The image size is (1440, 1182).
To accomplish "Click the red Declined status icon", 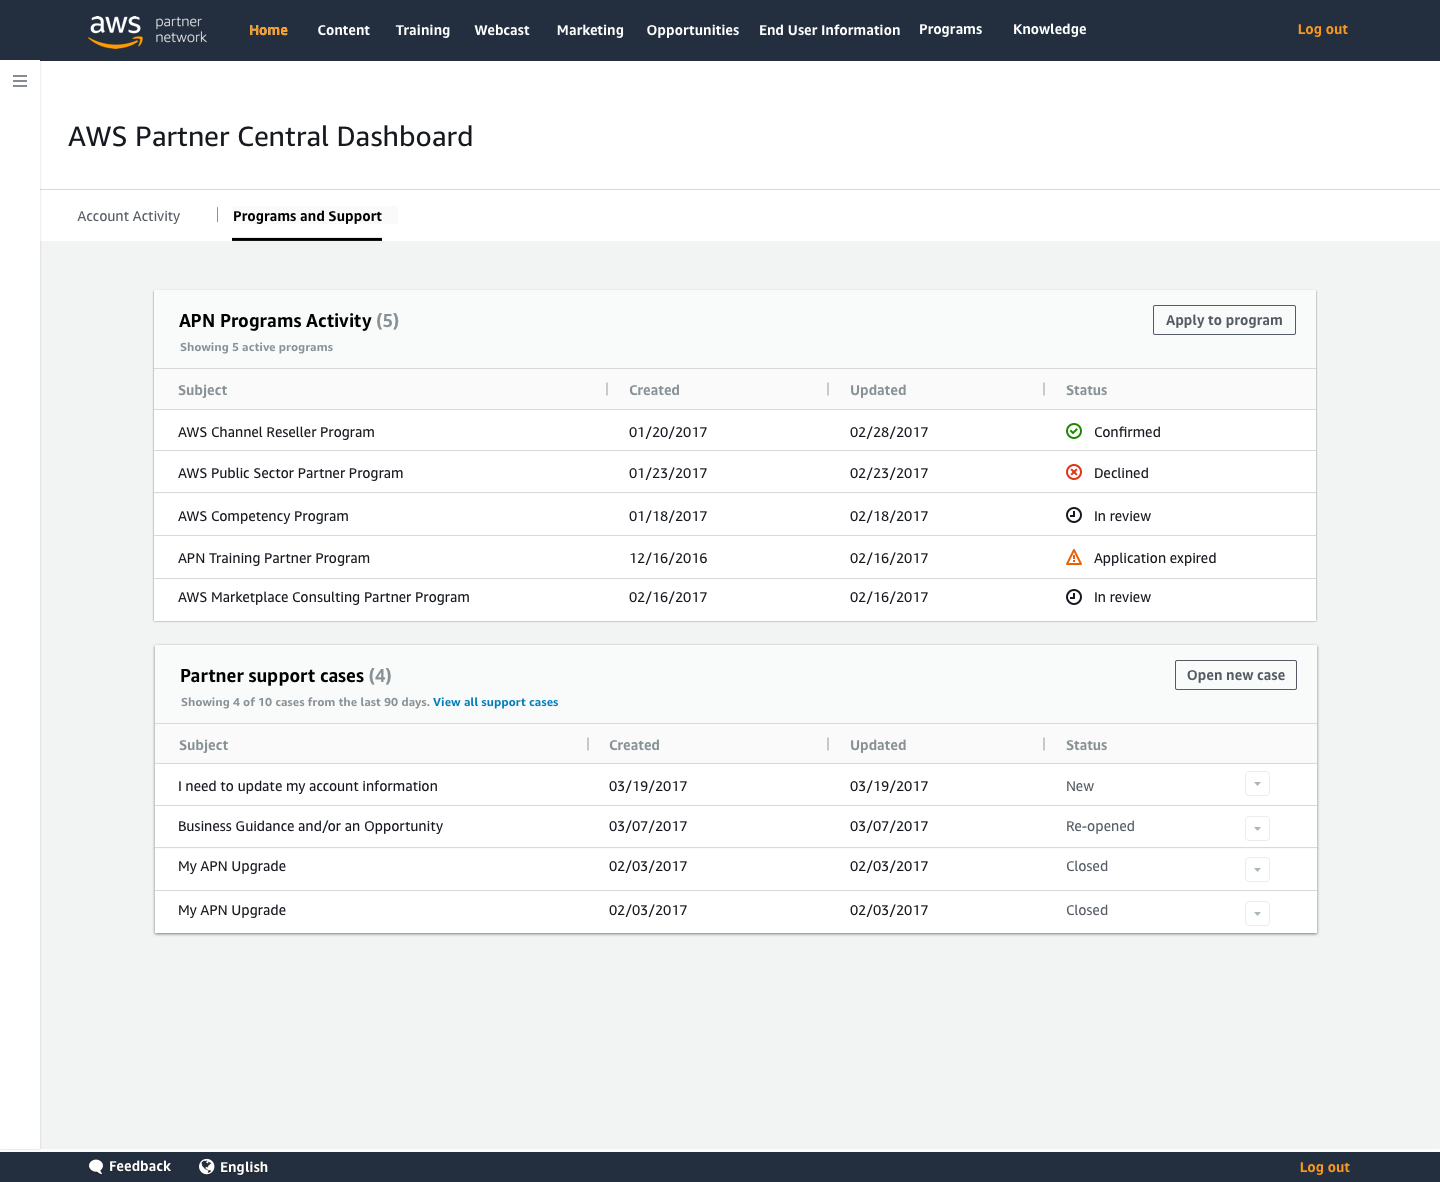I will coord(1074,472).
